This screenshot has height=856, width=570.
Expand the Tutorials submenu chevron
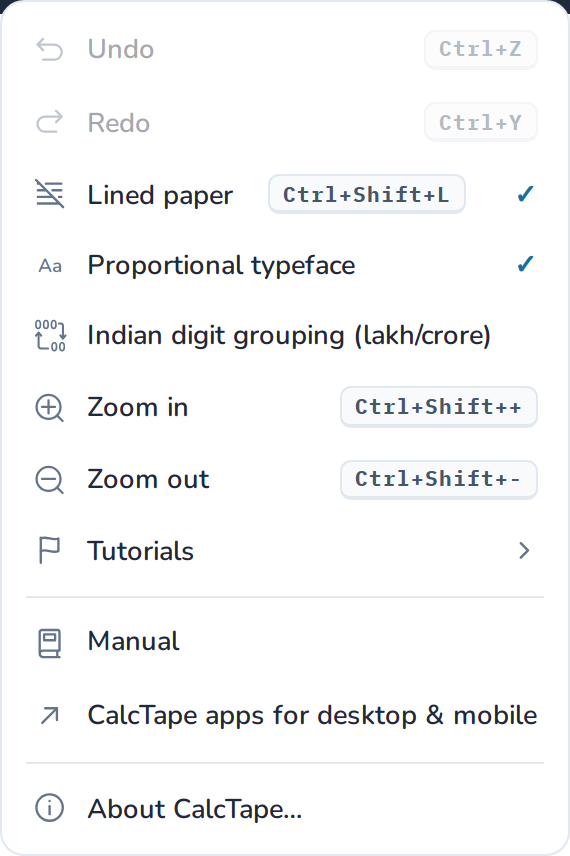524,550
